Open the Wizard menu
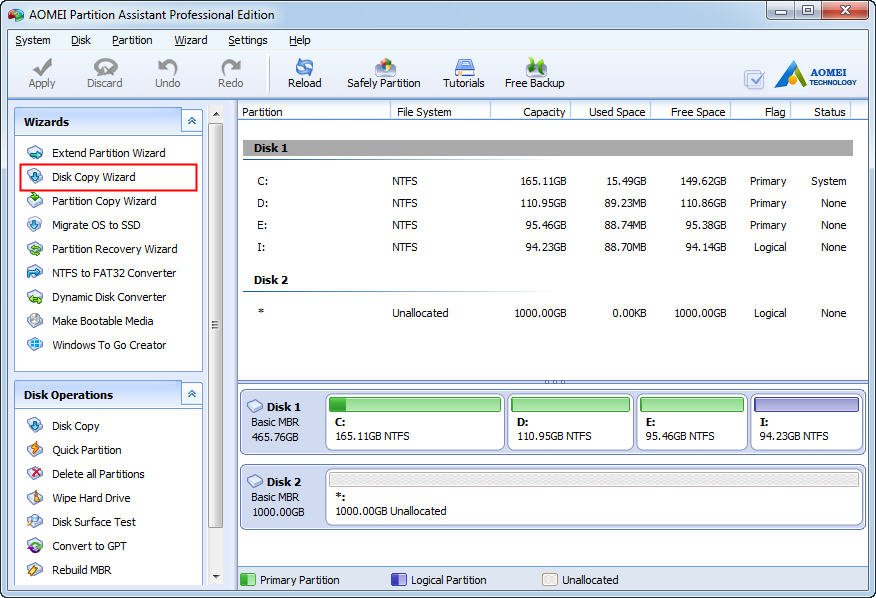Screen dimensions: 876x598 coord(191,40)
